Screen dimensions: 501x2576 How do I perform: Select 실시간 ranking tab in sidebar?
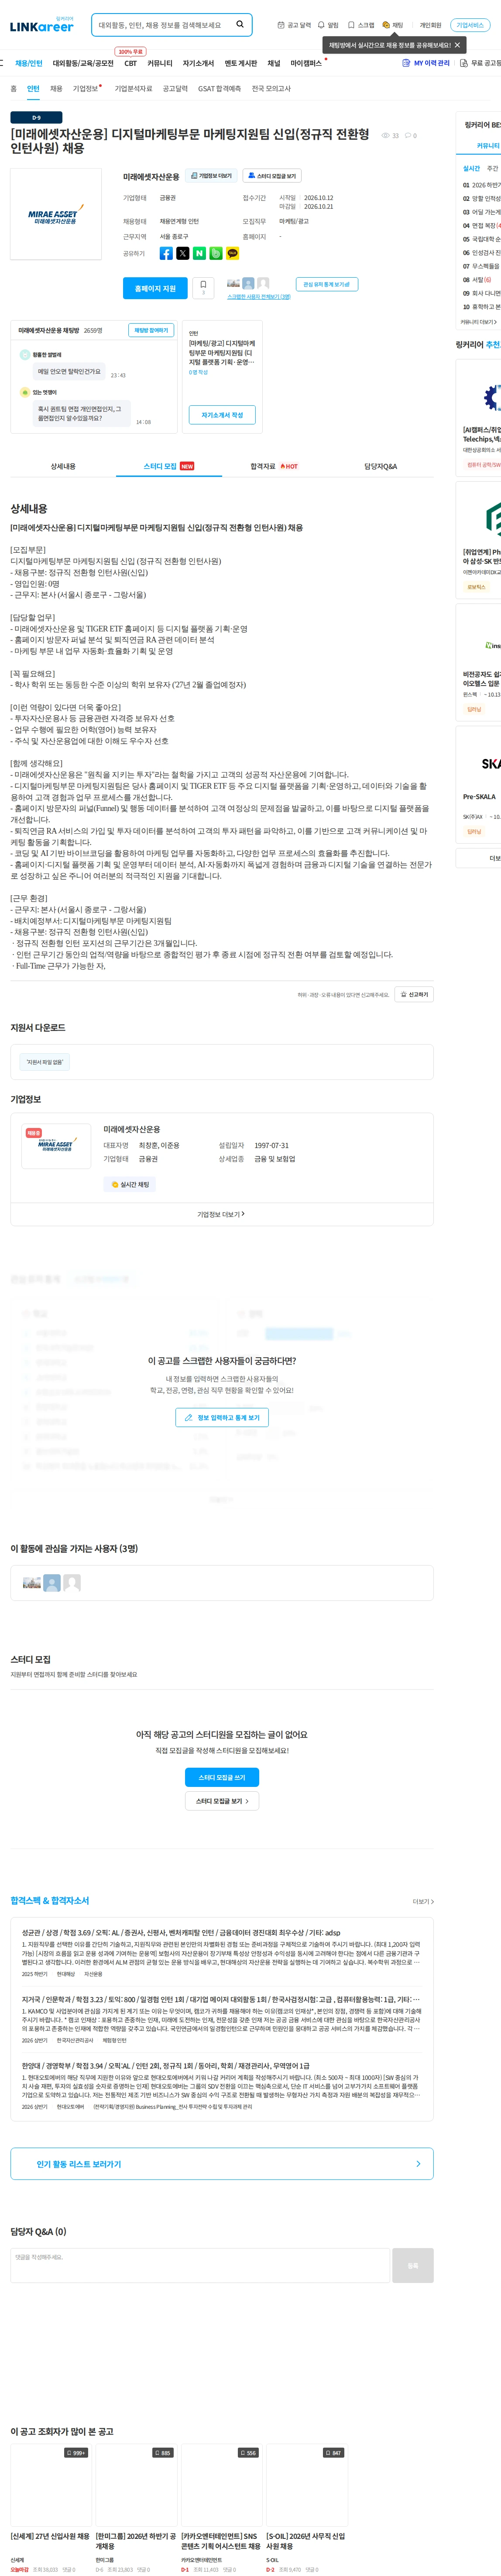tap(471, 169)
